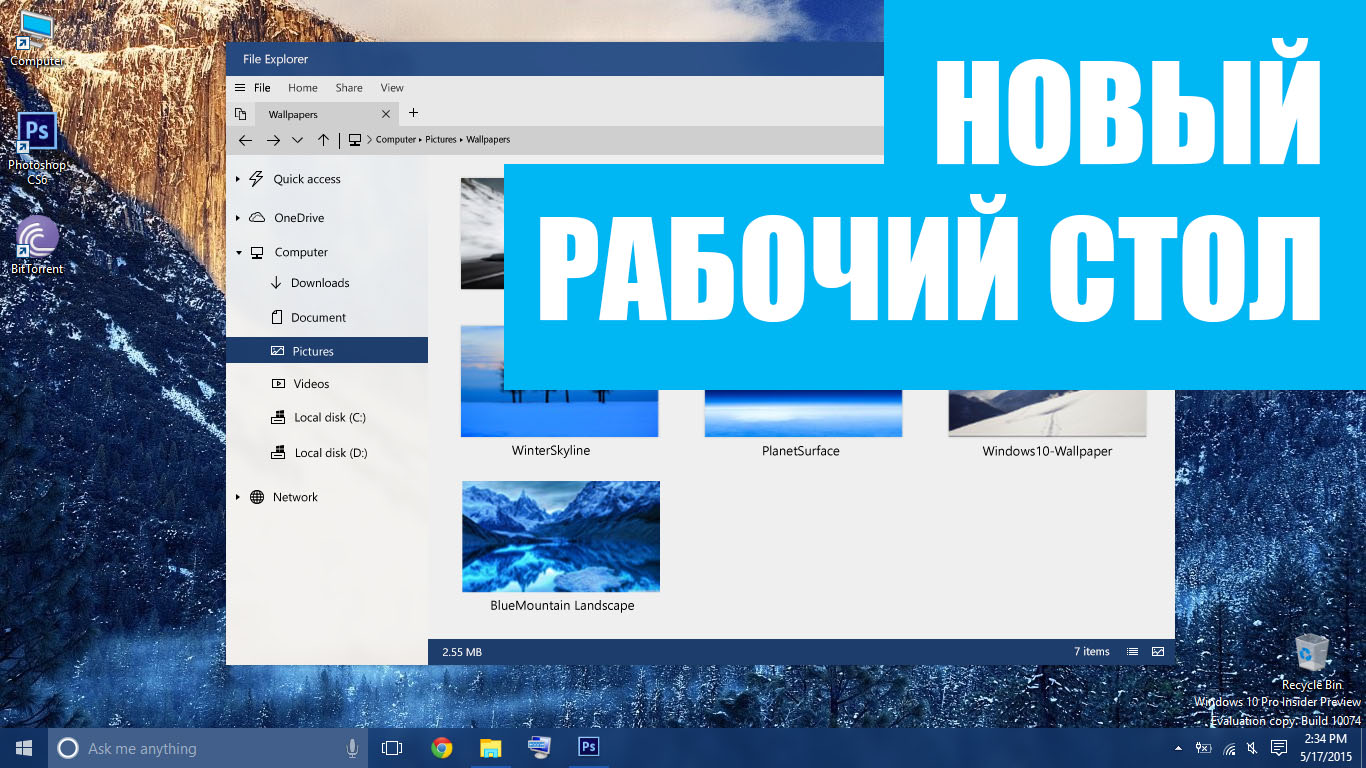Switch to thumbnail view in status bar
Screen dimensions: 1366x768
pos(1158,652)
